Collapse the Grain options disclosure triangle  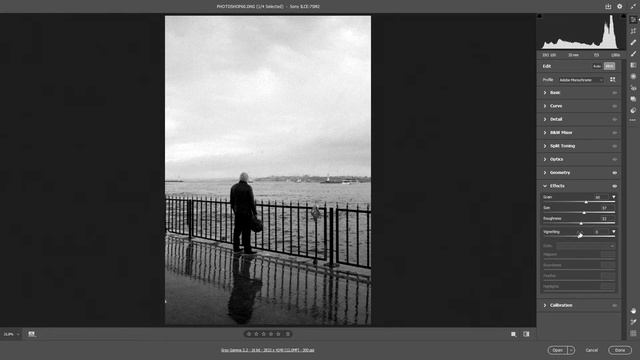tap(613, 197)
